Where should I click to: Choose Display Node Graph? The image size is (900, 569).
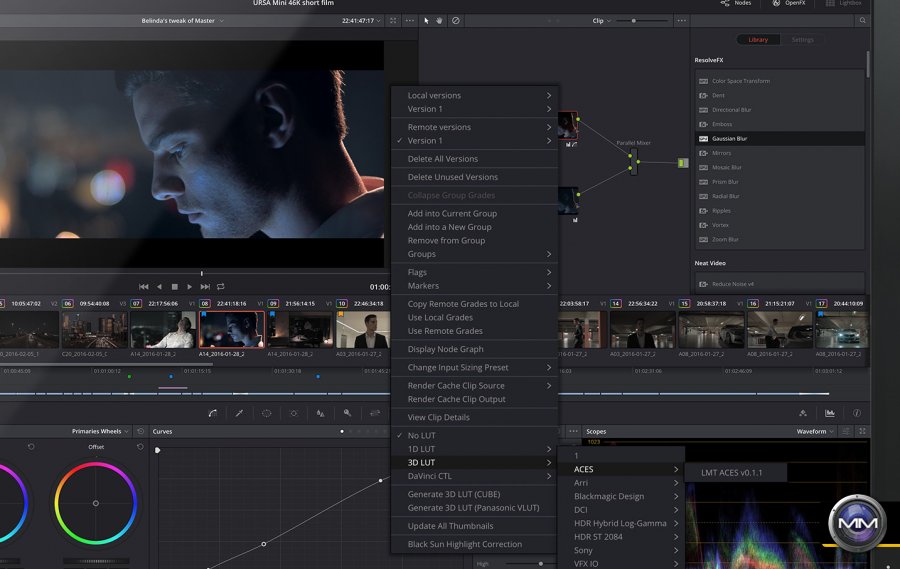pyautogui.click(x=474, y=349)
